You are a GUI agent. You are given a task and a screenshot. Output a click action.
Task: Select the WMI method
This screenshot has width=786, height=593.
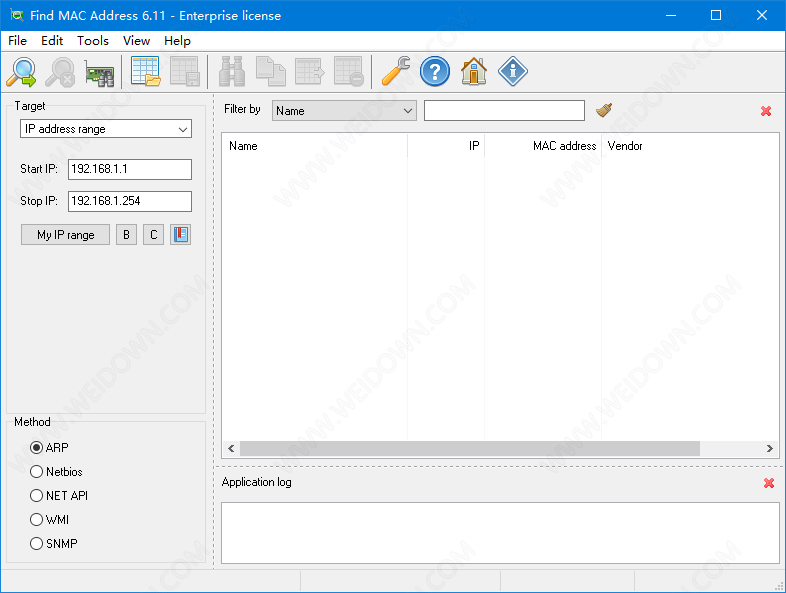point(50,520)
